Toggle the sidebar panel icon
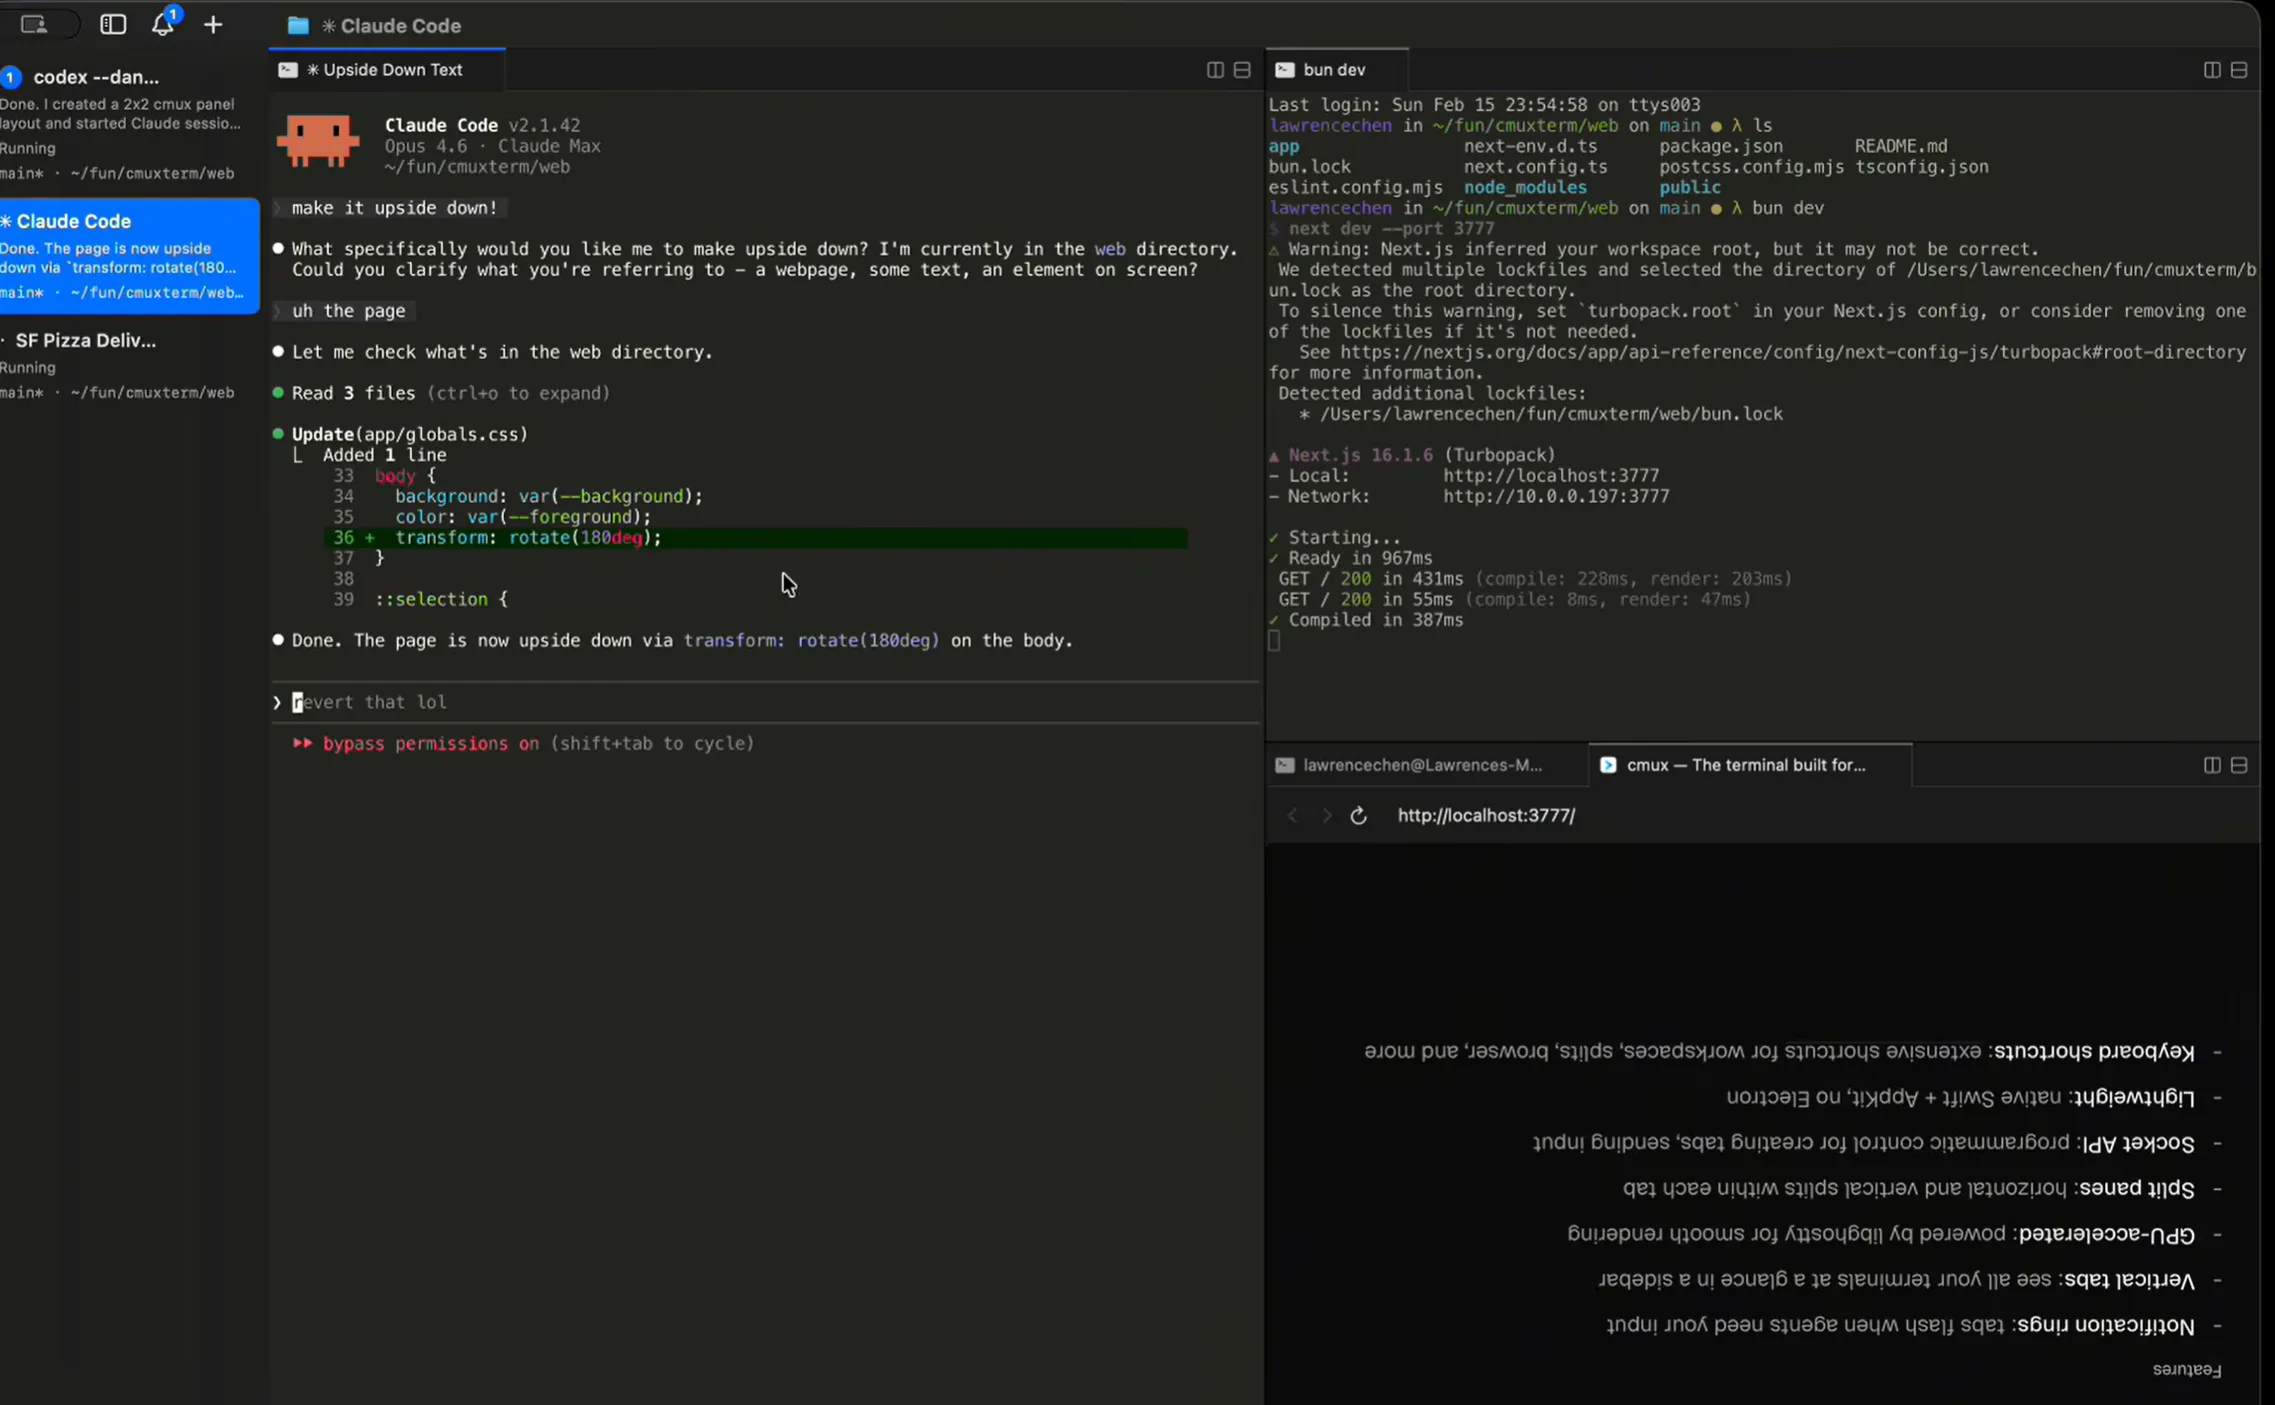This screenshot has width=2275, height=1405. (113, 25)
